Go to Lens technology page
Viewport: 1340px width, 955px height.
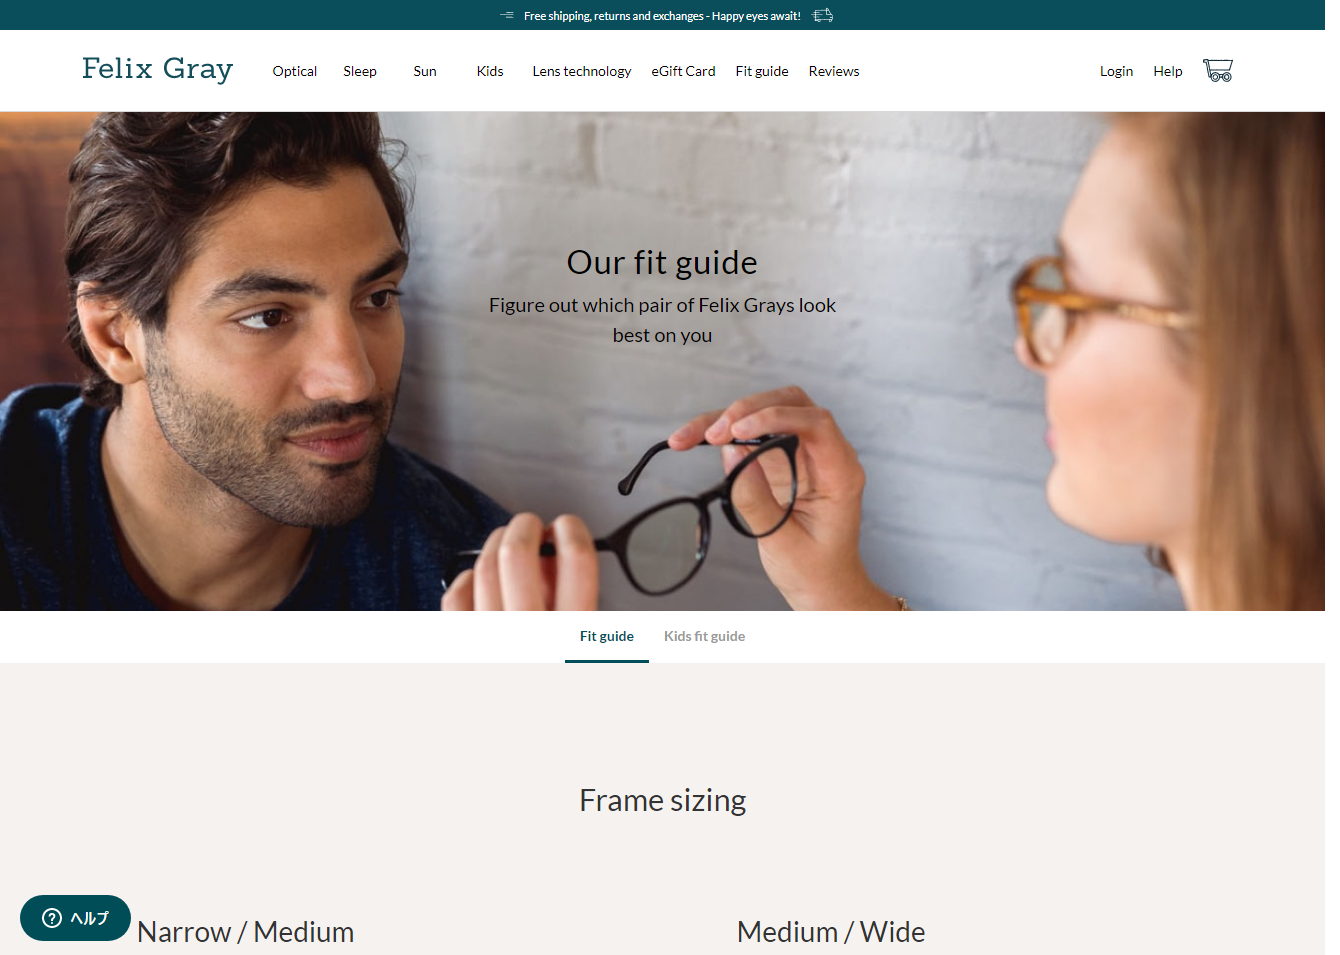click(582, 71)
